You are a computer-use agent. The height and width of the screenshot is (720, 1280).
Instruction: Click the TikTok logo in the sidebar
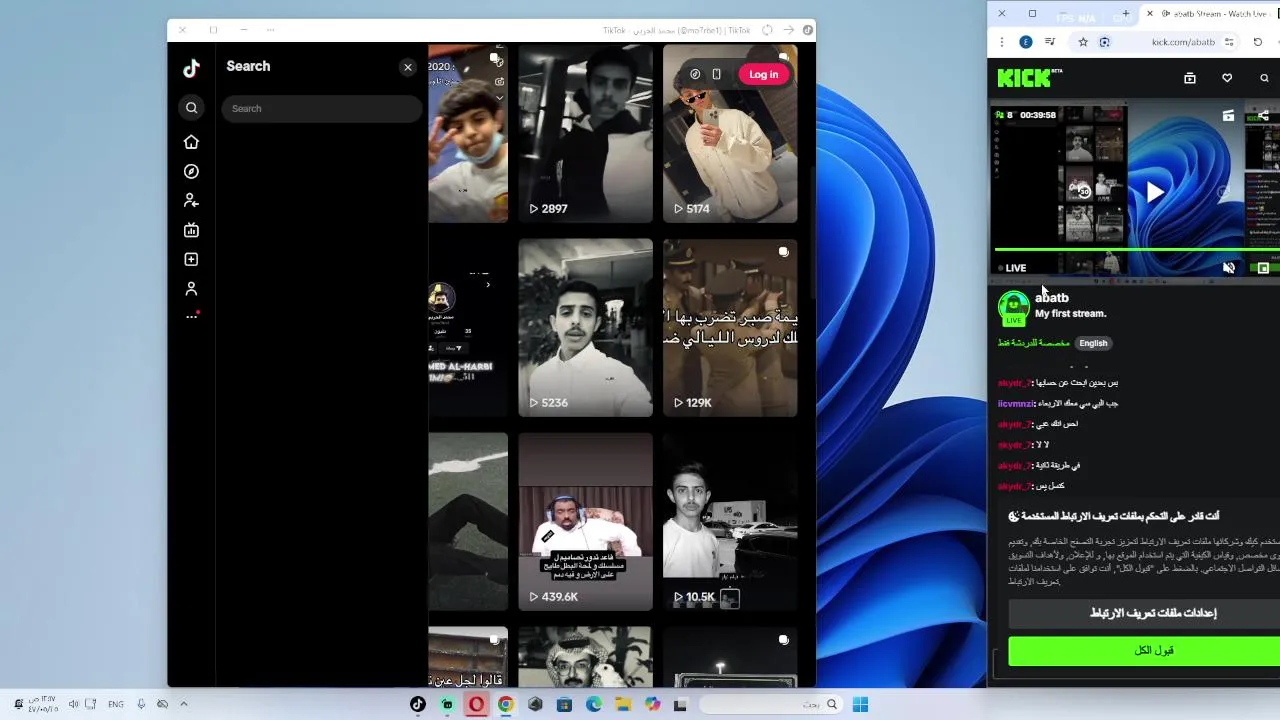coord(191,68)
